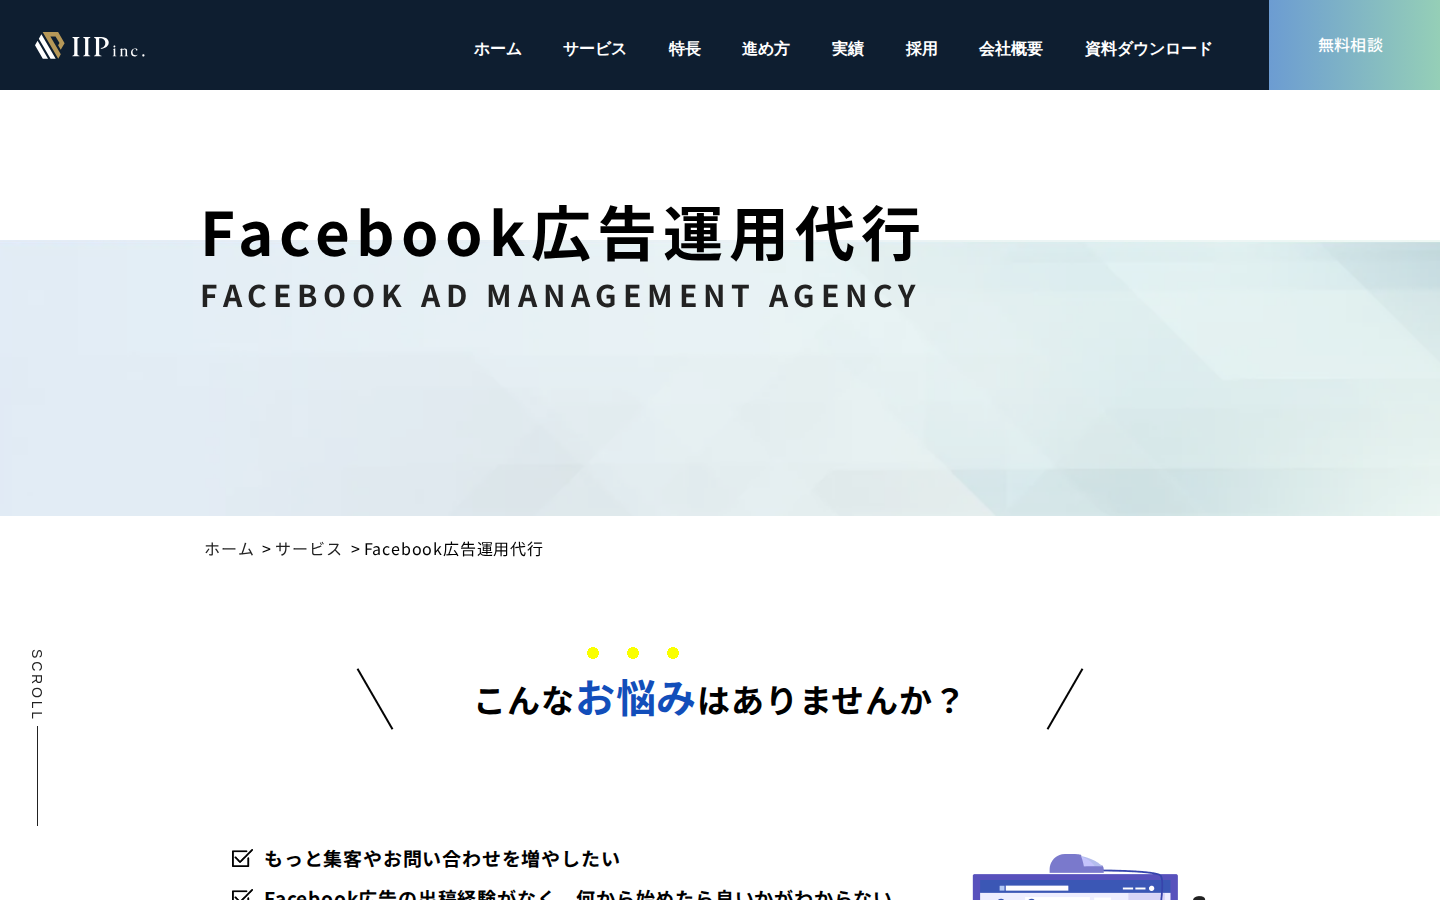Screen dimensions: 1440x900
Task: Click the Facebook広告運用代行 page heading
Action: point(560,233)
